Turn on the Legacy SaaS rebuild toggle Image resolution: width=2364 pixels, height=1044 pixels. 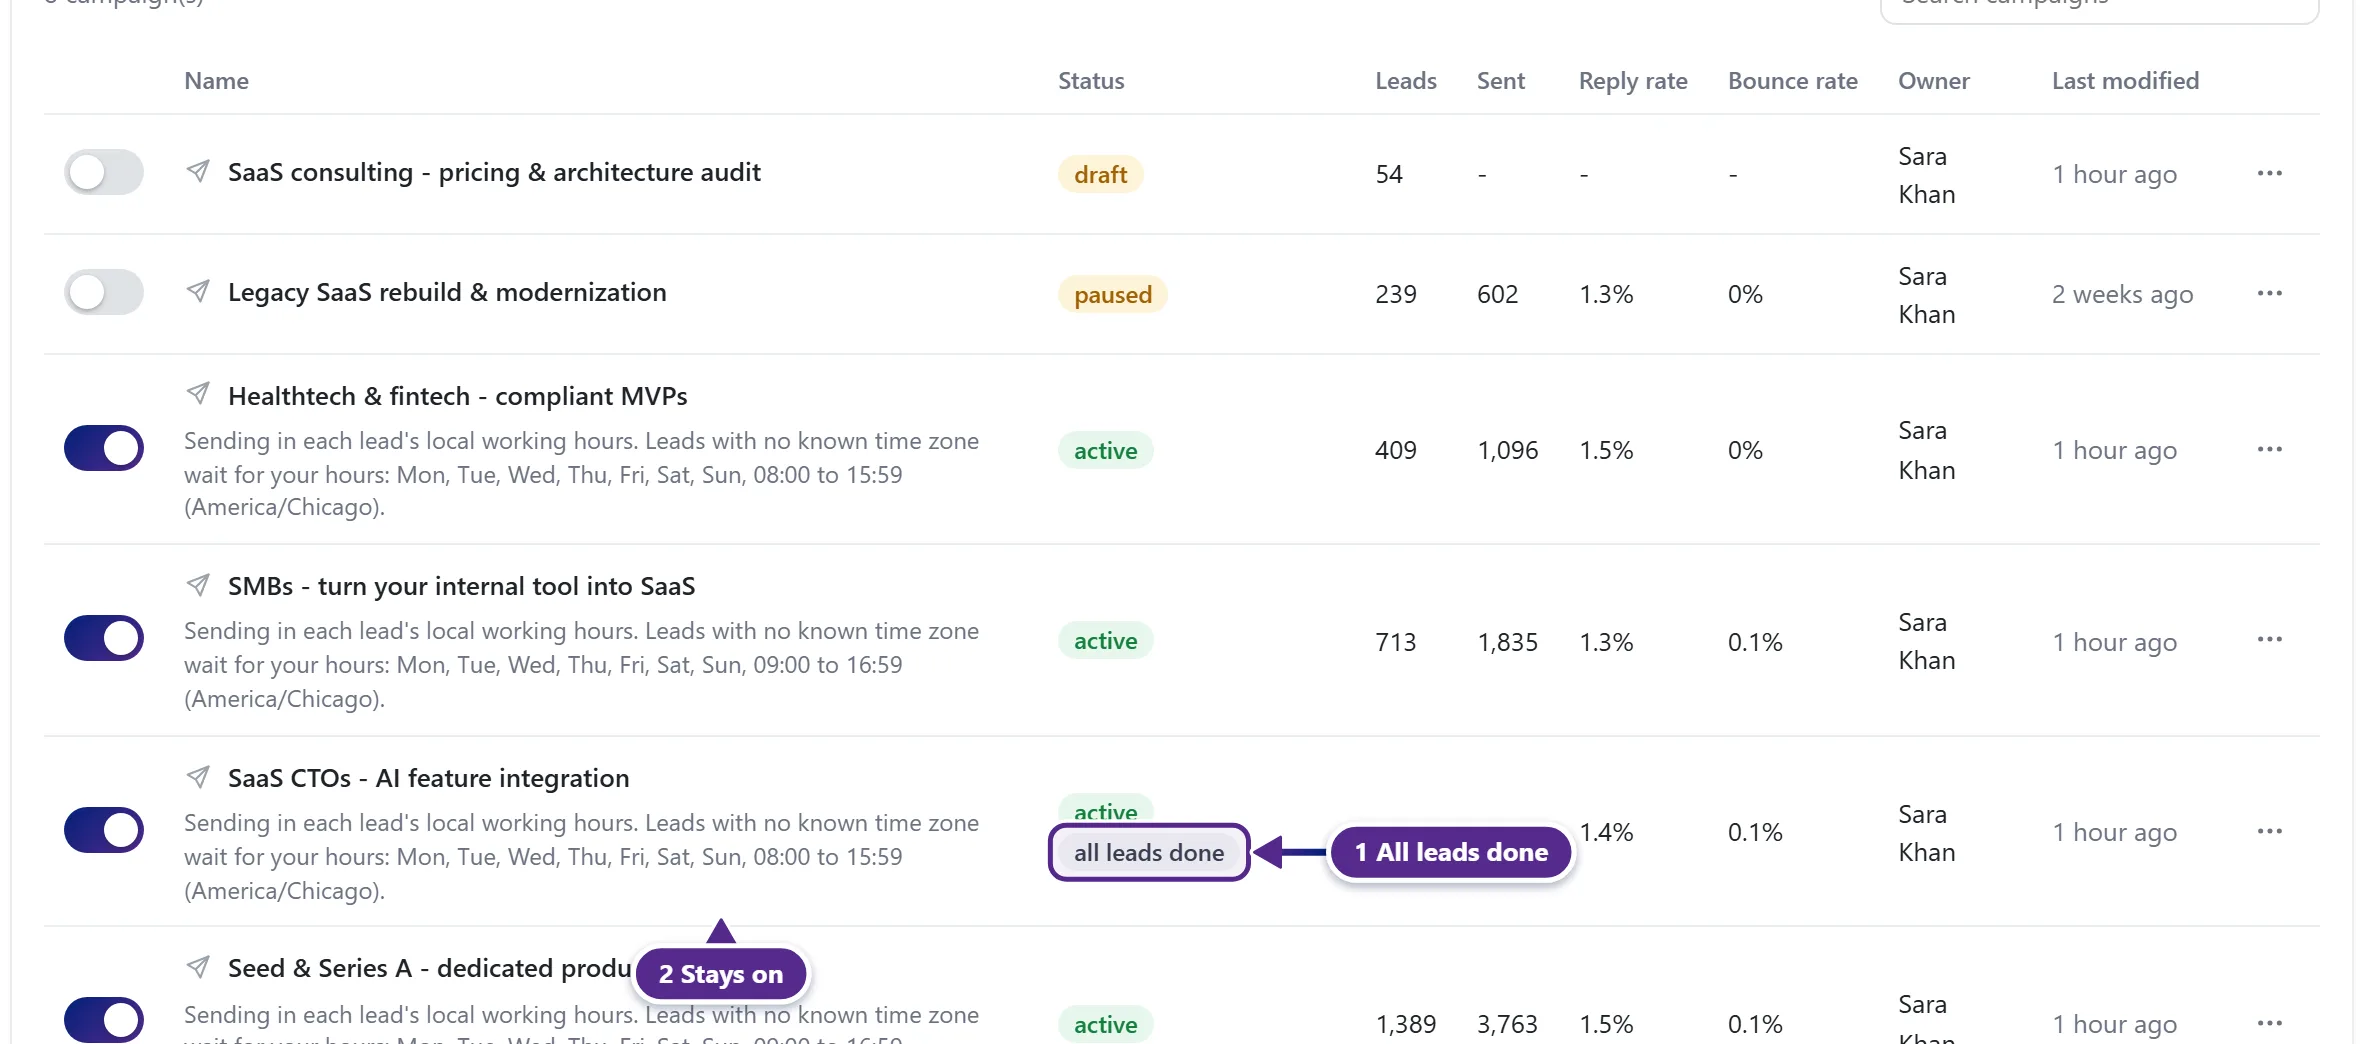coord(104,292)
